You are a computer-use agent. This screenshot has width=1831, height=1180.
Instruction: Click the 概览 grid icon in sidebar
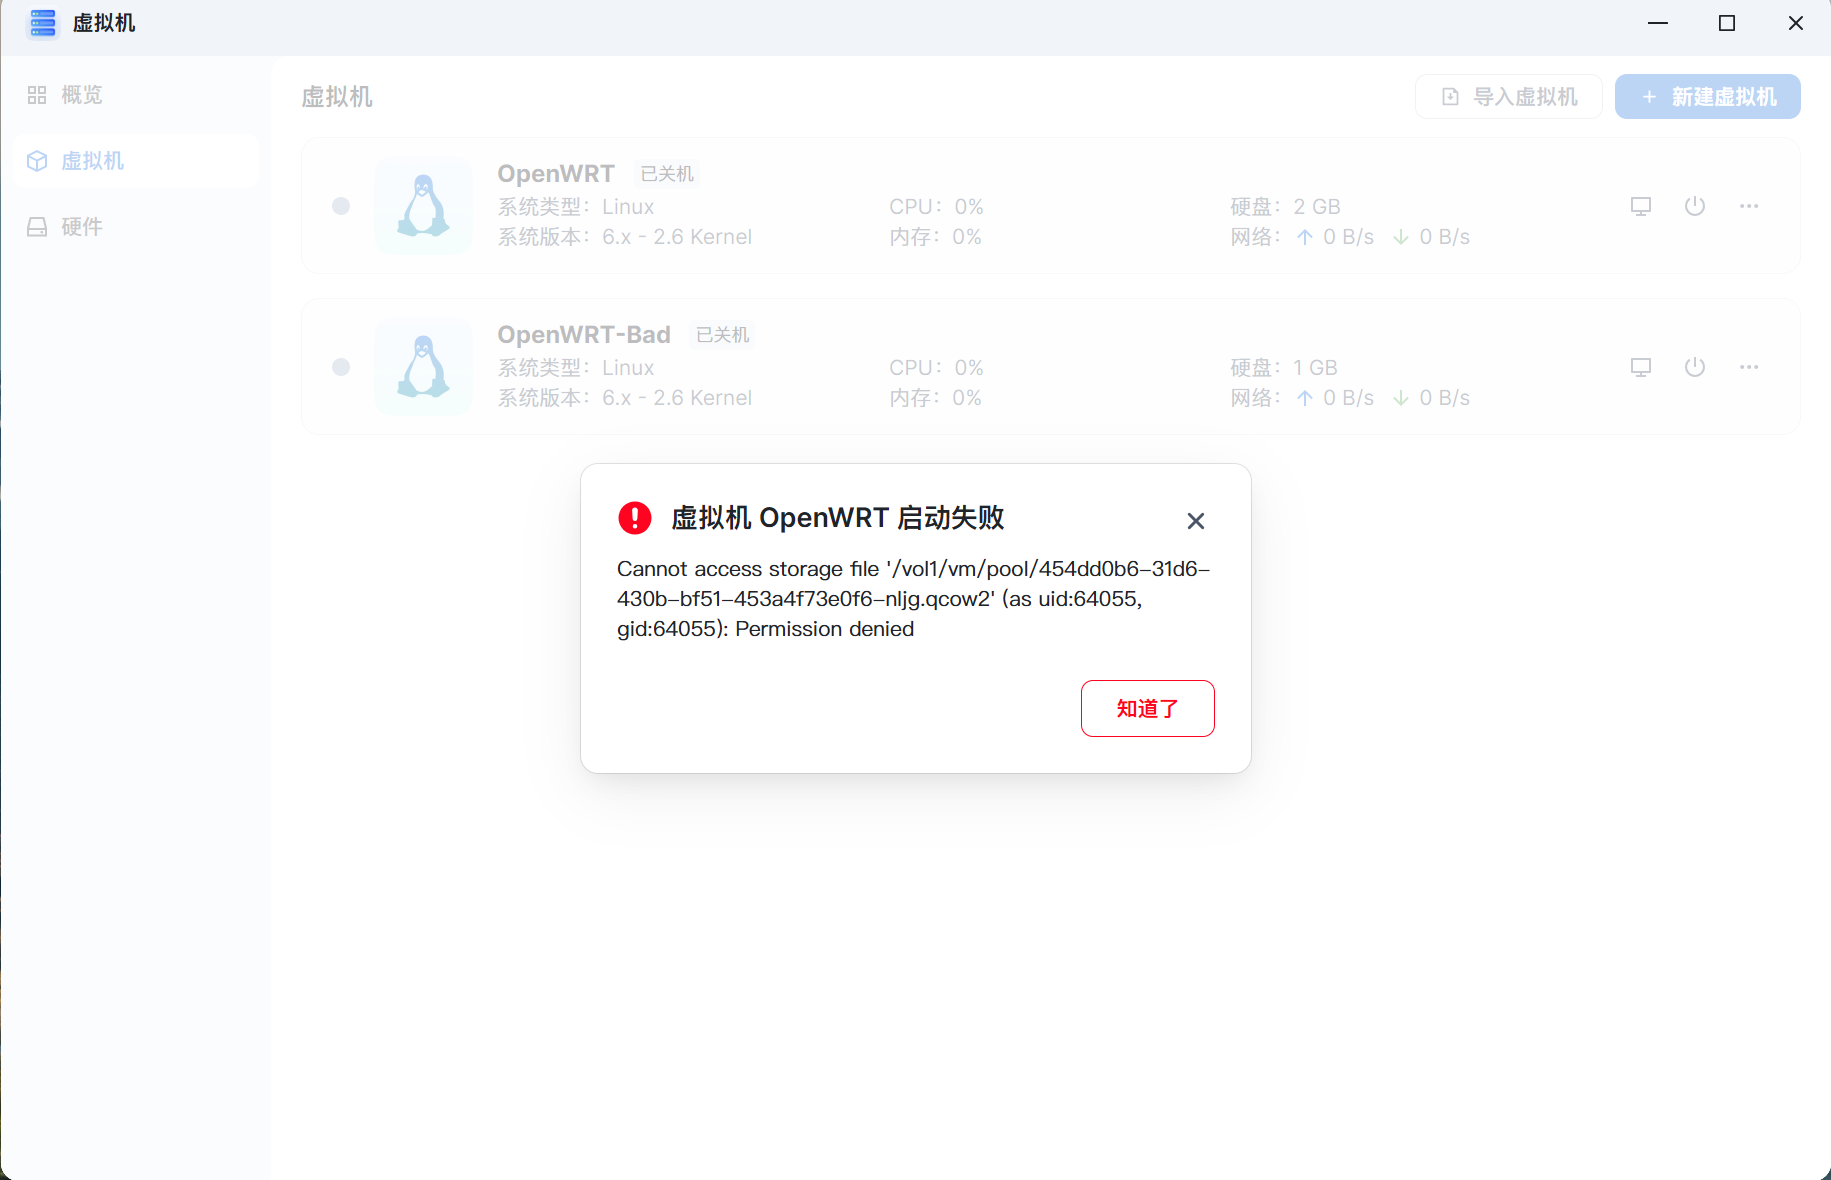click(x=37, y=95)
